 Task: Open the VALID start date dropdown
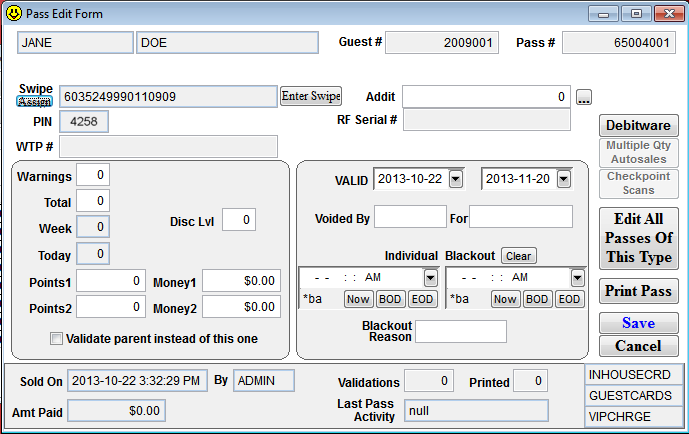click(456, 179)
